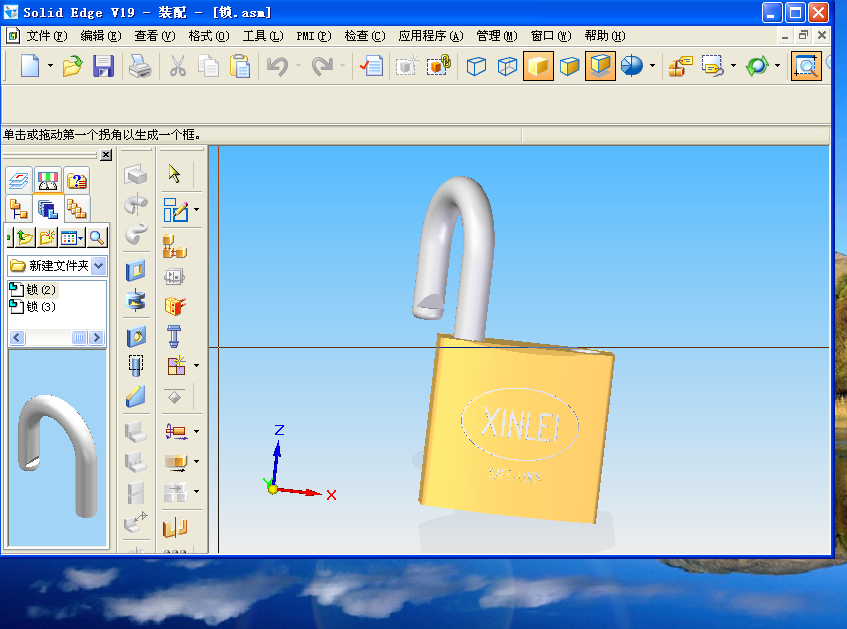Open the 编辑(E) menu
847x629 pixels.
click(x=100, y=36)
